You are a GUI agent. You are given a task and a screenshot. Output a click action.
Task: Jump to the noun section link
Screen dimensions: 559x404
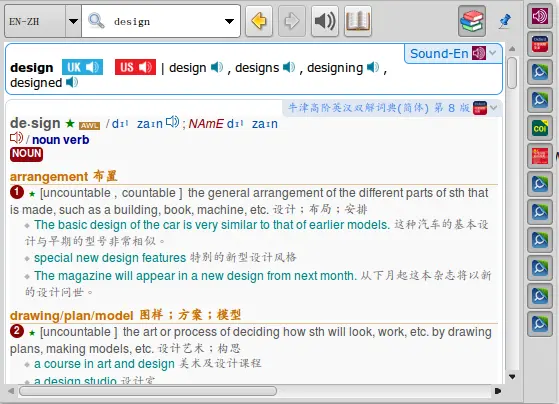(x=45, y=140)
